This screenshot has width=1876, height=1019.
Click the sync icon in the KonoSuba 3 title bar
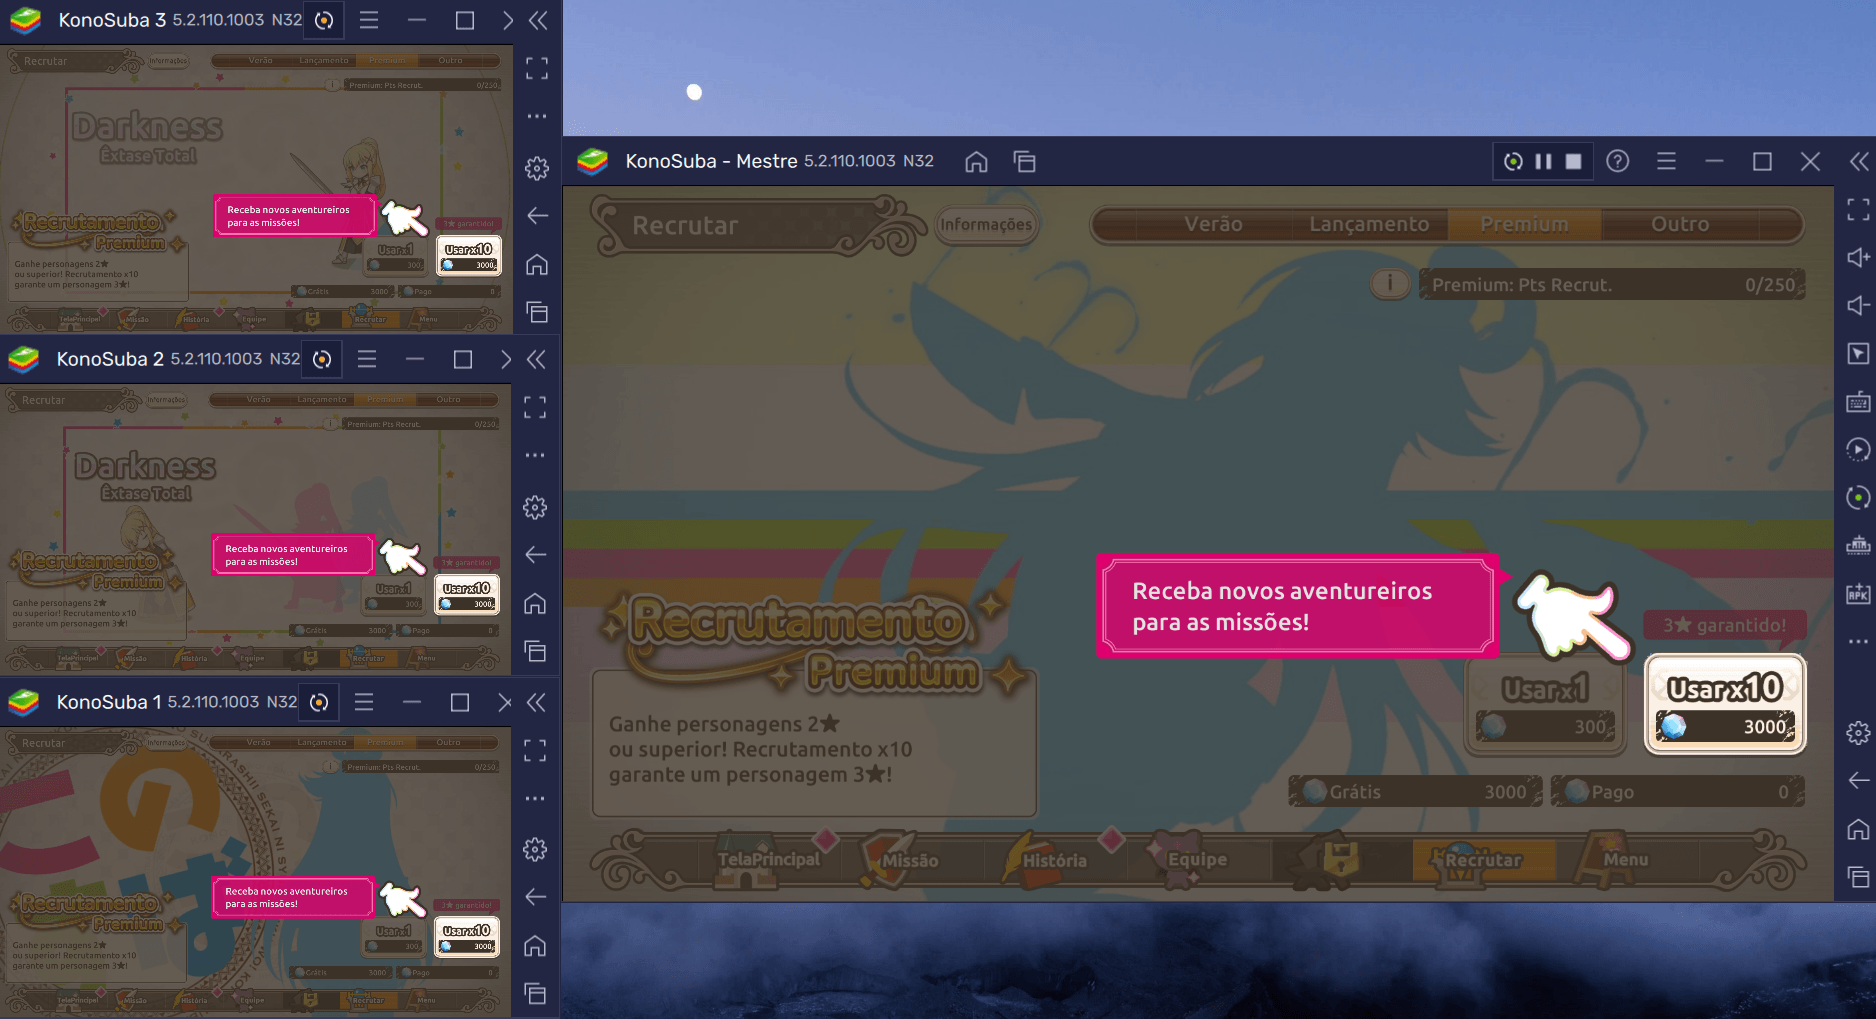(x=324, y=20)
